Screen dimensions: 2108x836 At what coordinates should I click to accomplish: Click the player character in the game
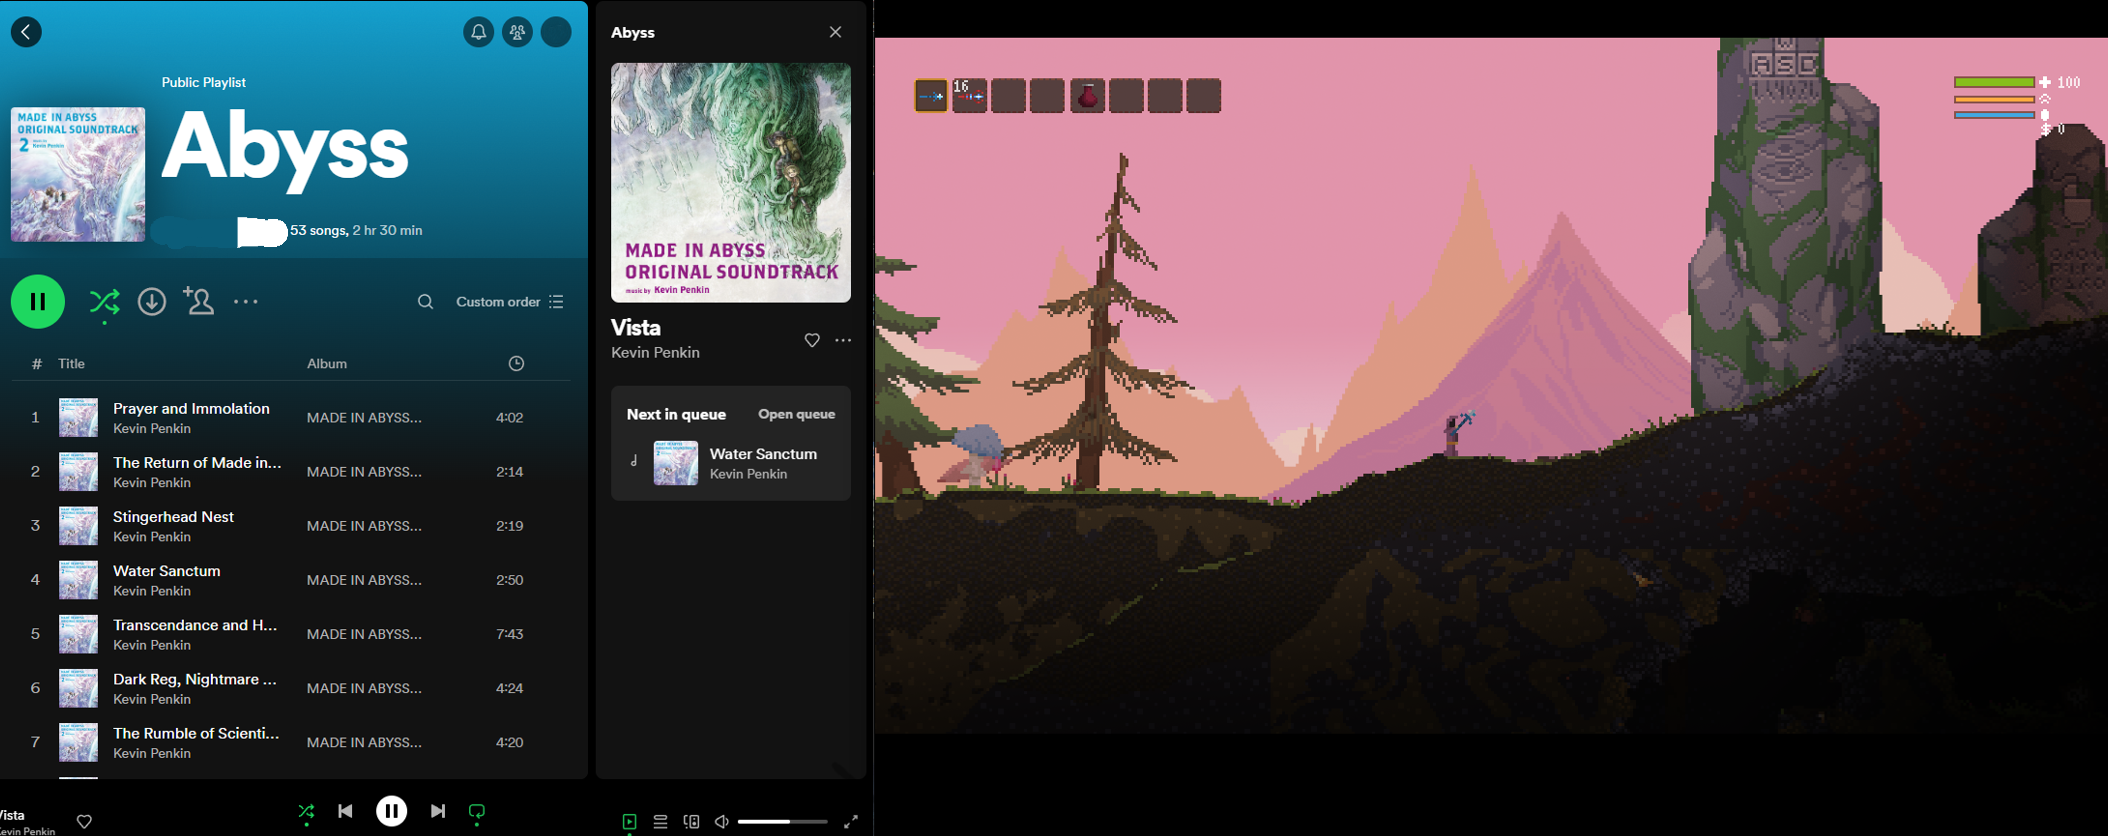tap(1454, 434)
